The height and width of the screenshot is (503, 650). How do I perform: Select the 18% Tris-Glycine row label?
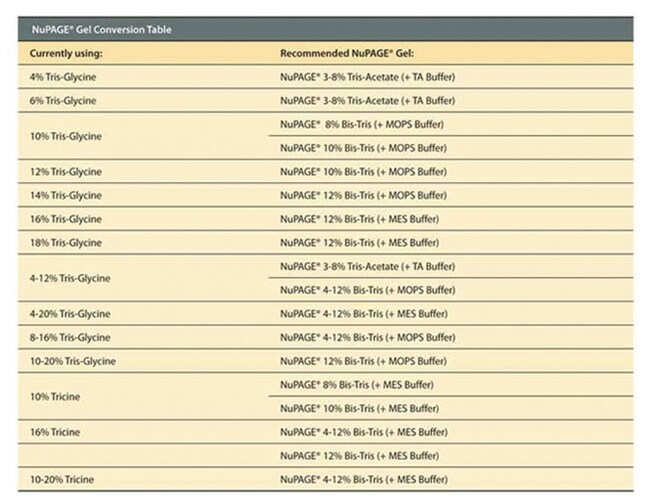[x=68, y=243]
